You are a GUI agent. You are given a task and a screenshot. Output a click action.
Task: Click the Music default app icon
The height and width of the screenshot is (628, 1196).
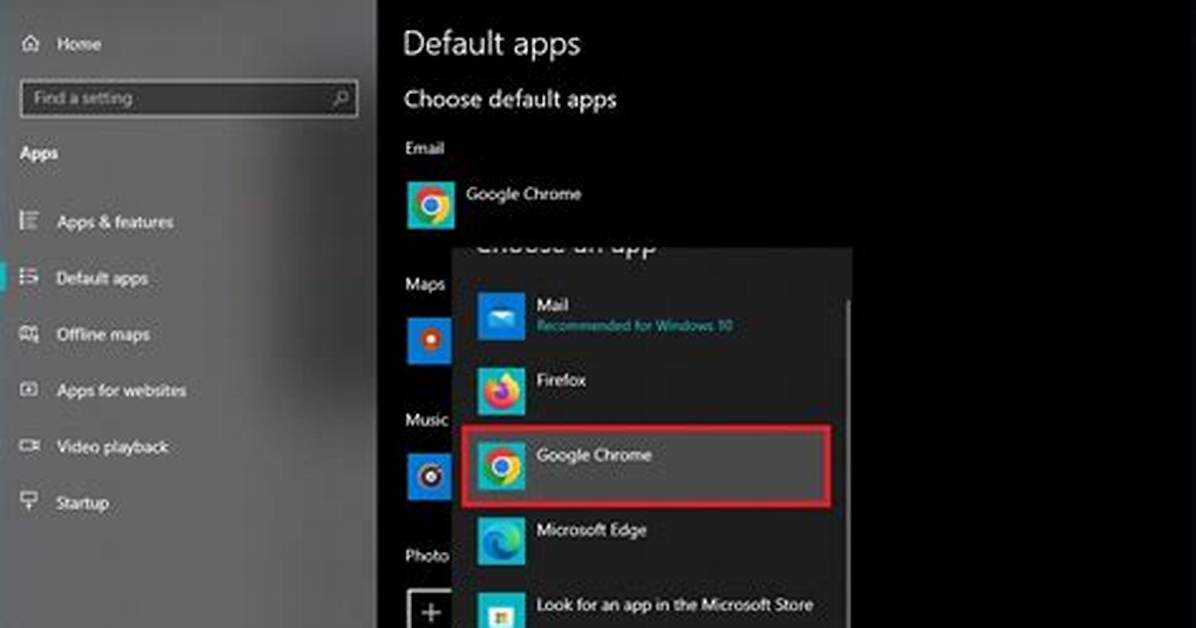[429, 477]
